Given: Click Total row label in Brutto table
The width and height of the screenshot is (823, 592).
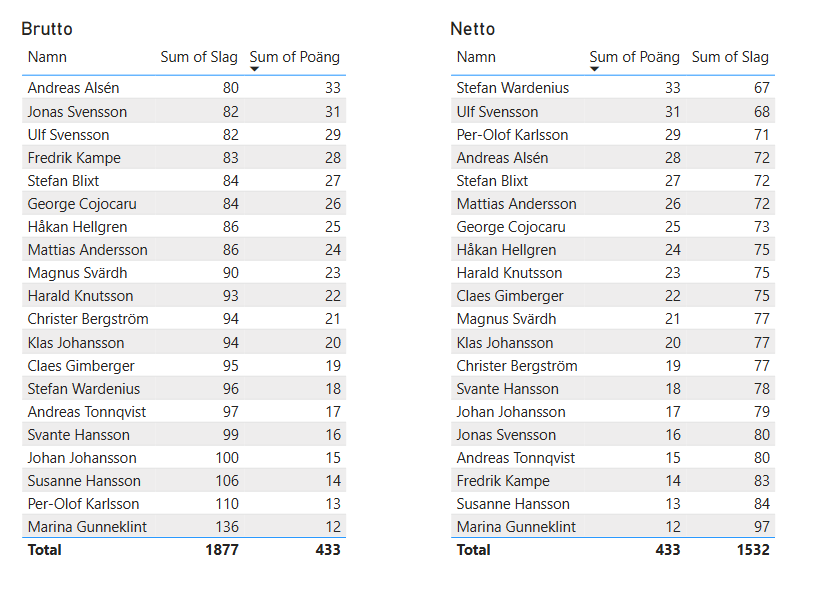Looking at the screenshot, I should (44, 550).
